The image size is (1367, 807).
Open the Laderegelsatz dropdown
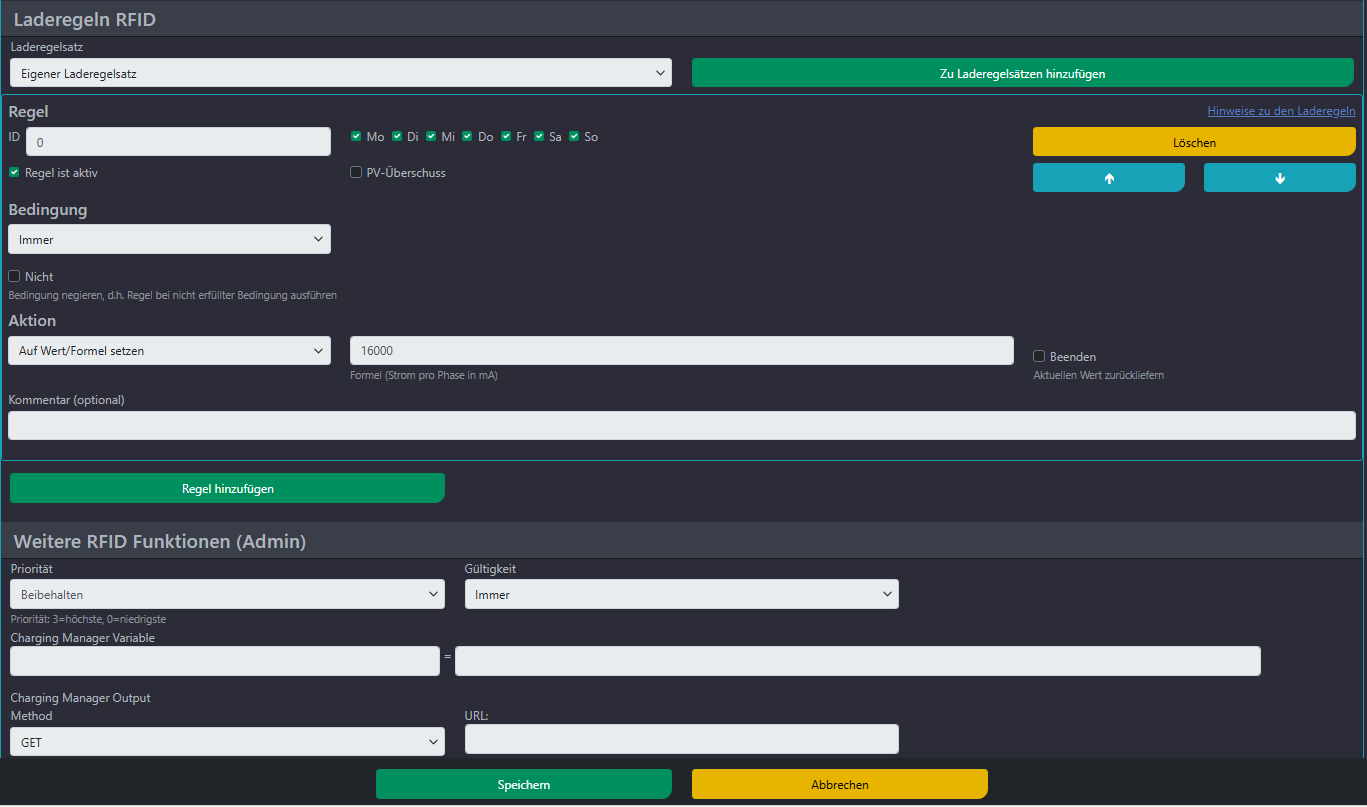tap(340, 73)
